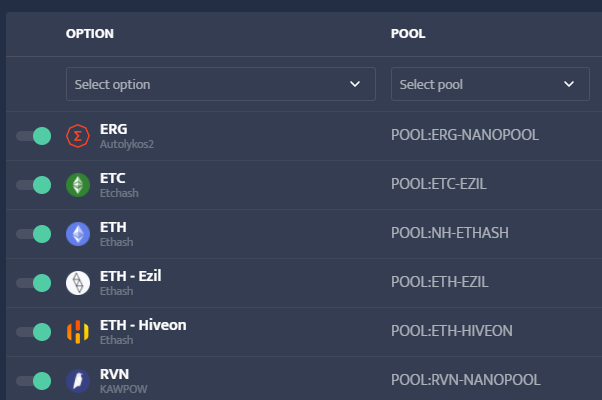
Task: Click the orange ETH - Hiveon icon
Action: tap(78, 332)
